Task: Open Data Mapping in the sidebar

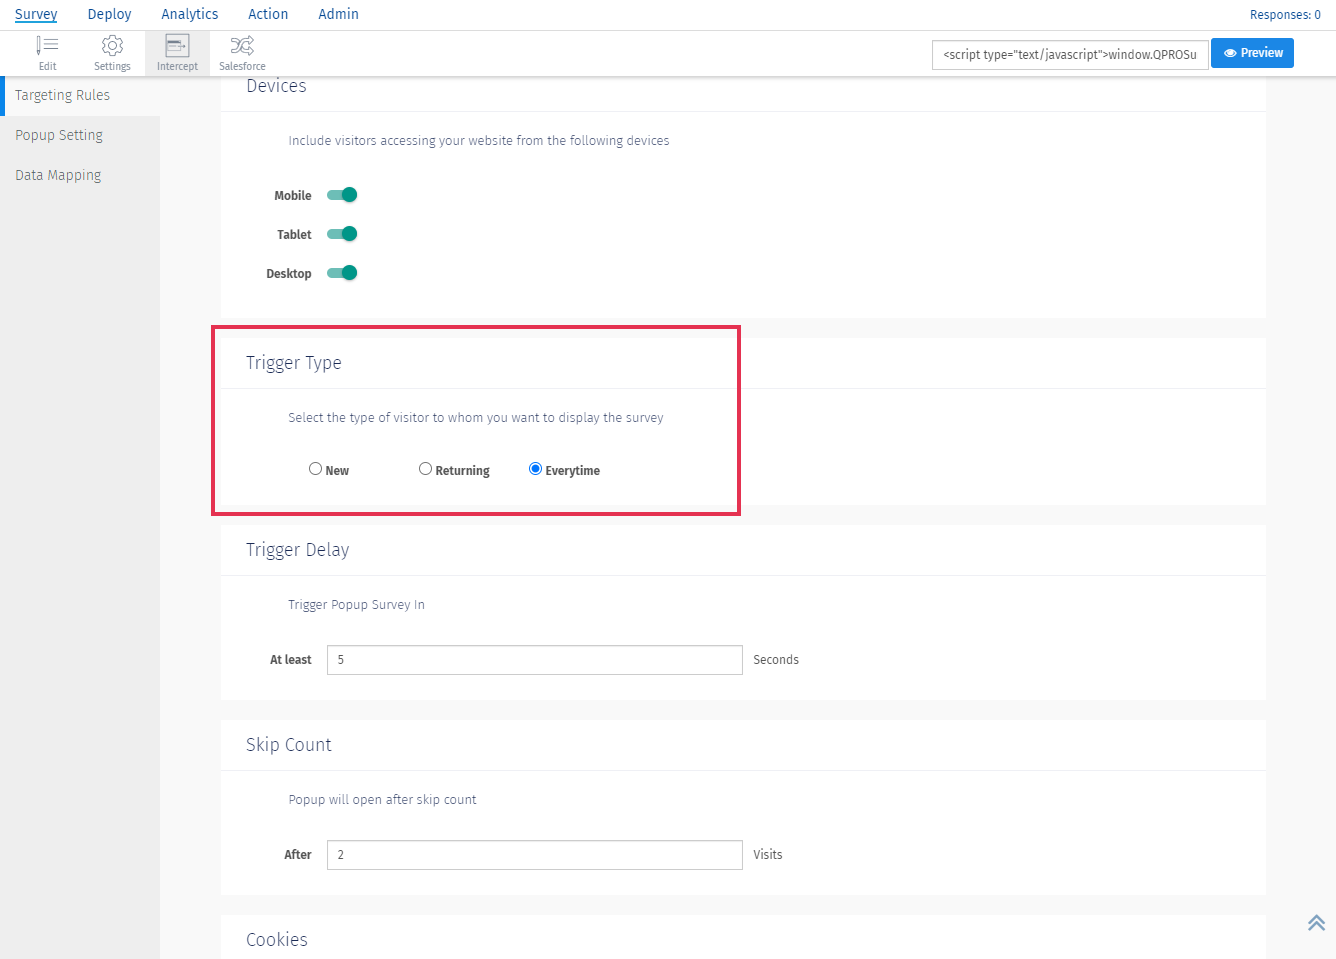Action: point(58,175)
